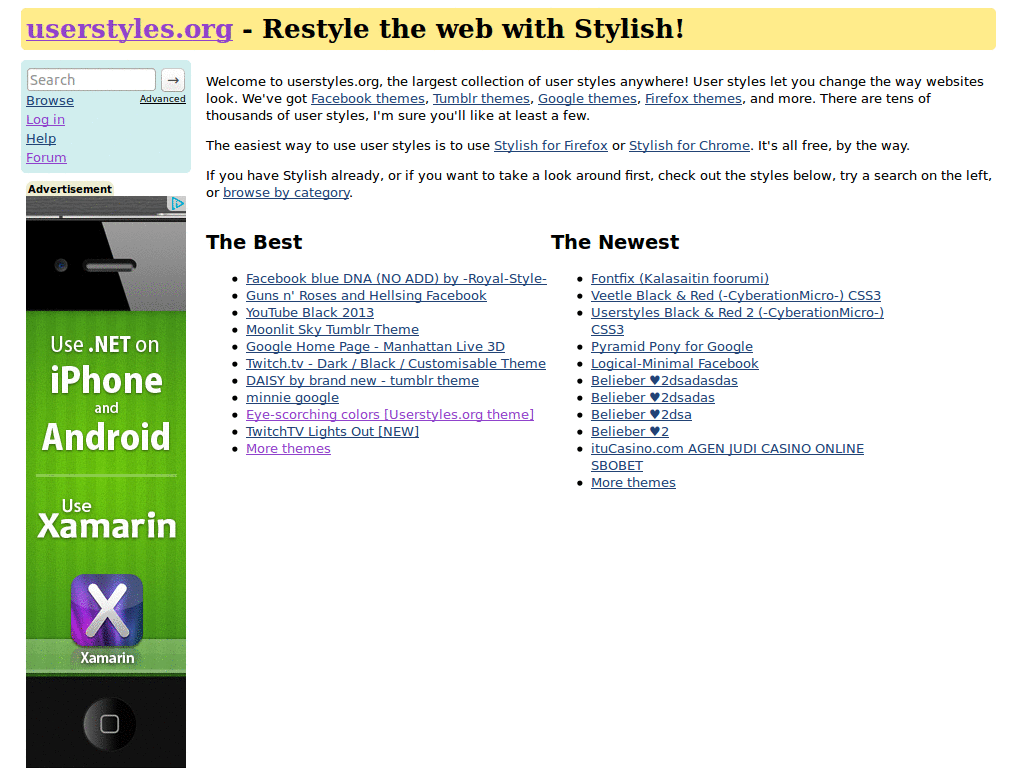The image size is (1024, 768).
Task: Open Pyramid Pony for Google
Action: [x=672, y=347]
